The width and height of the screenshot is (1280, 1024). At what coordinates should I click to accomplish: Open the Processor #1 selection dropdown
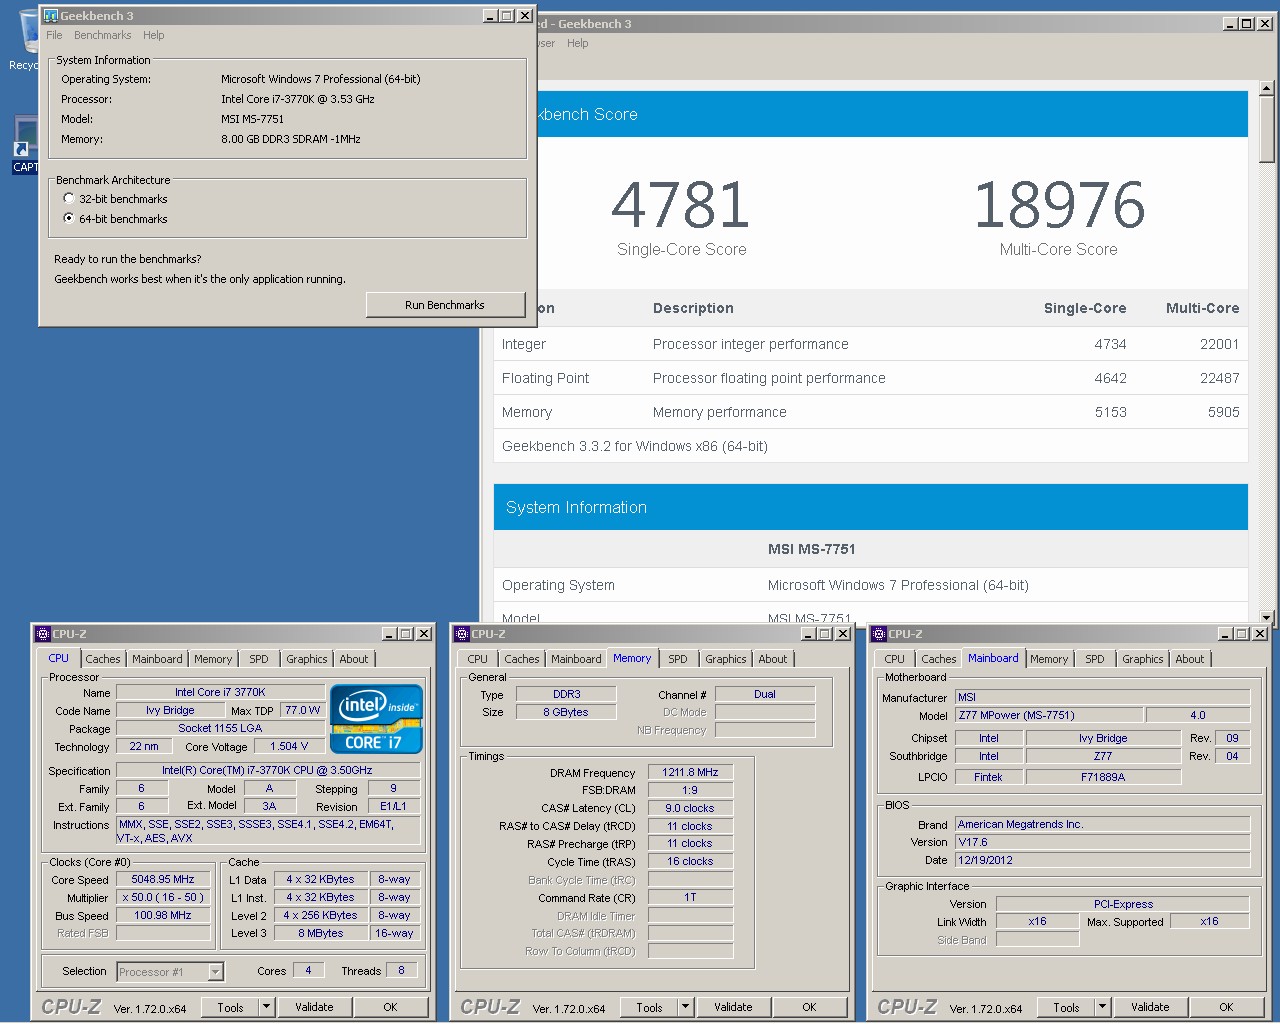pos(215,971)
